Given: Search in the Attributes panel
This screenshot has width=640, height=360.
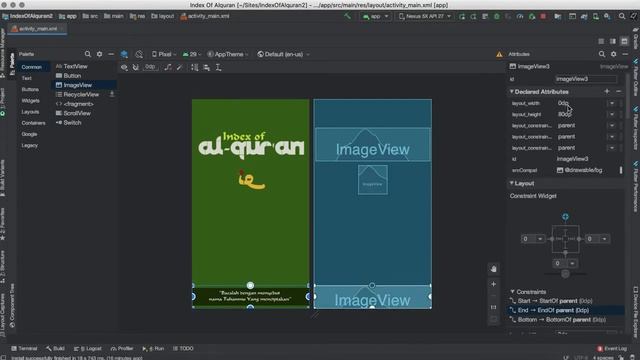Looking at the screenshot, I should pos(602,54).
